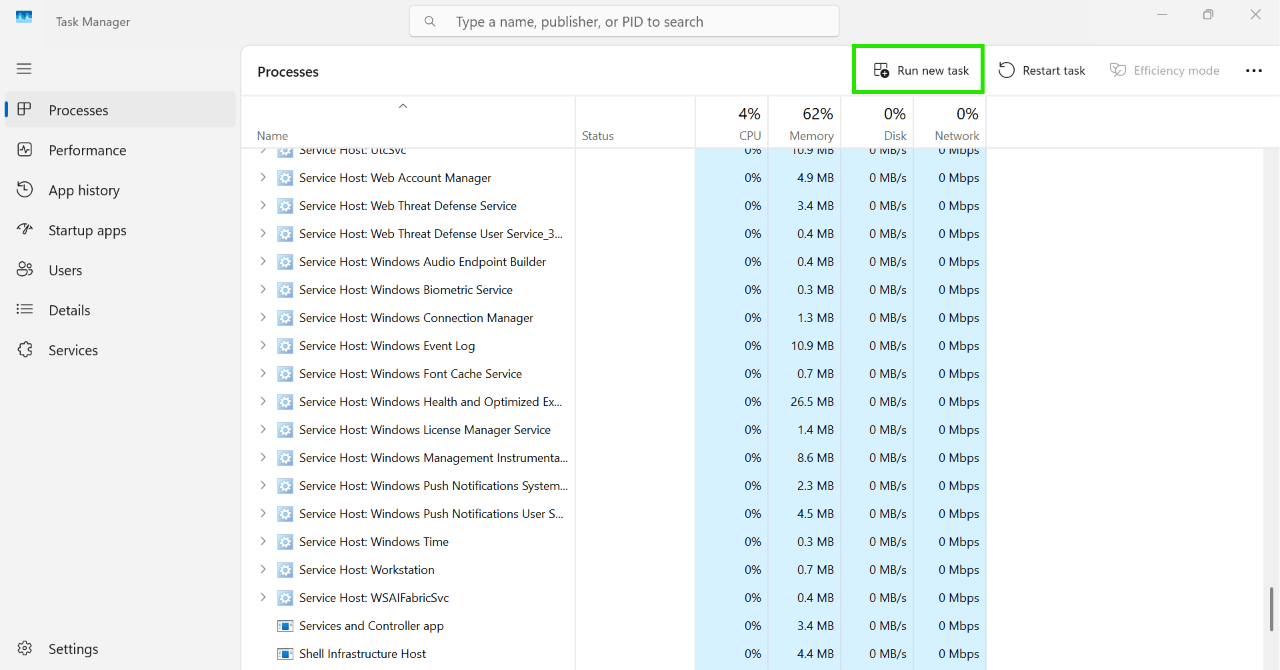Click gear icon of Windows License Manager Service
The width and height of the screenshot is (1280, 670).
pos(285,430)
